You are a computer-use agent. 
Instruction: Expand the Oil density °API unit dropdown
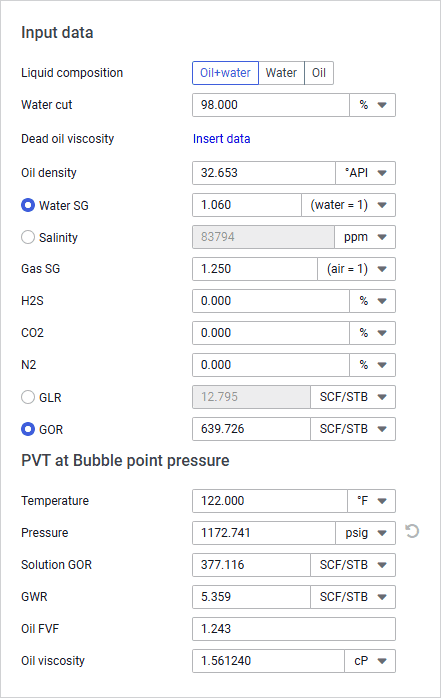coord(365,173)
